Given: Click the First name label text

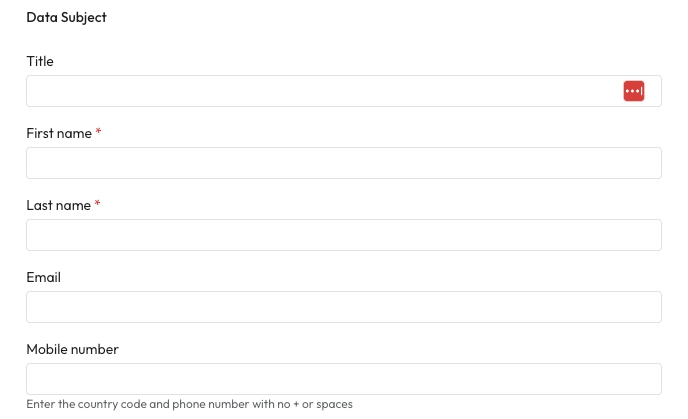Looking at the screenshot, I should 59,133.
